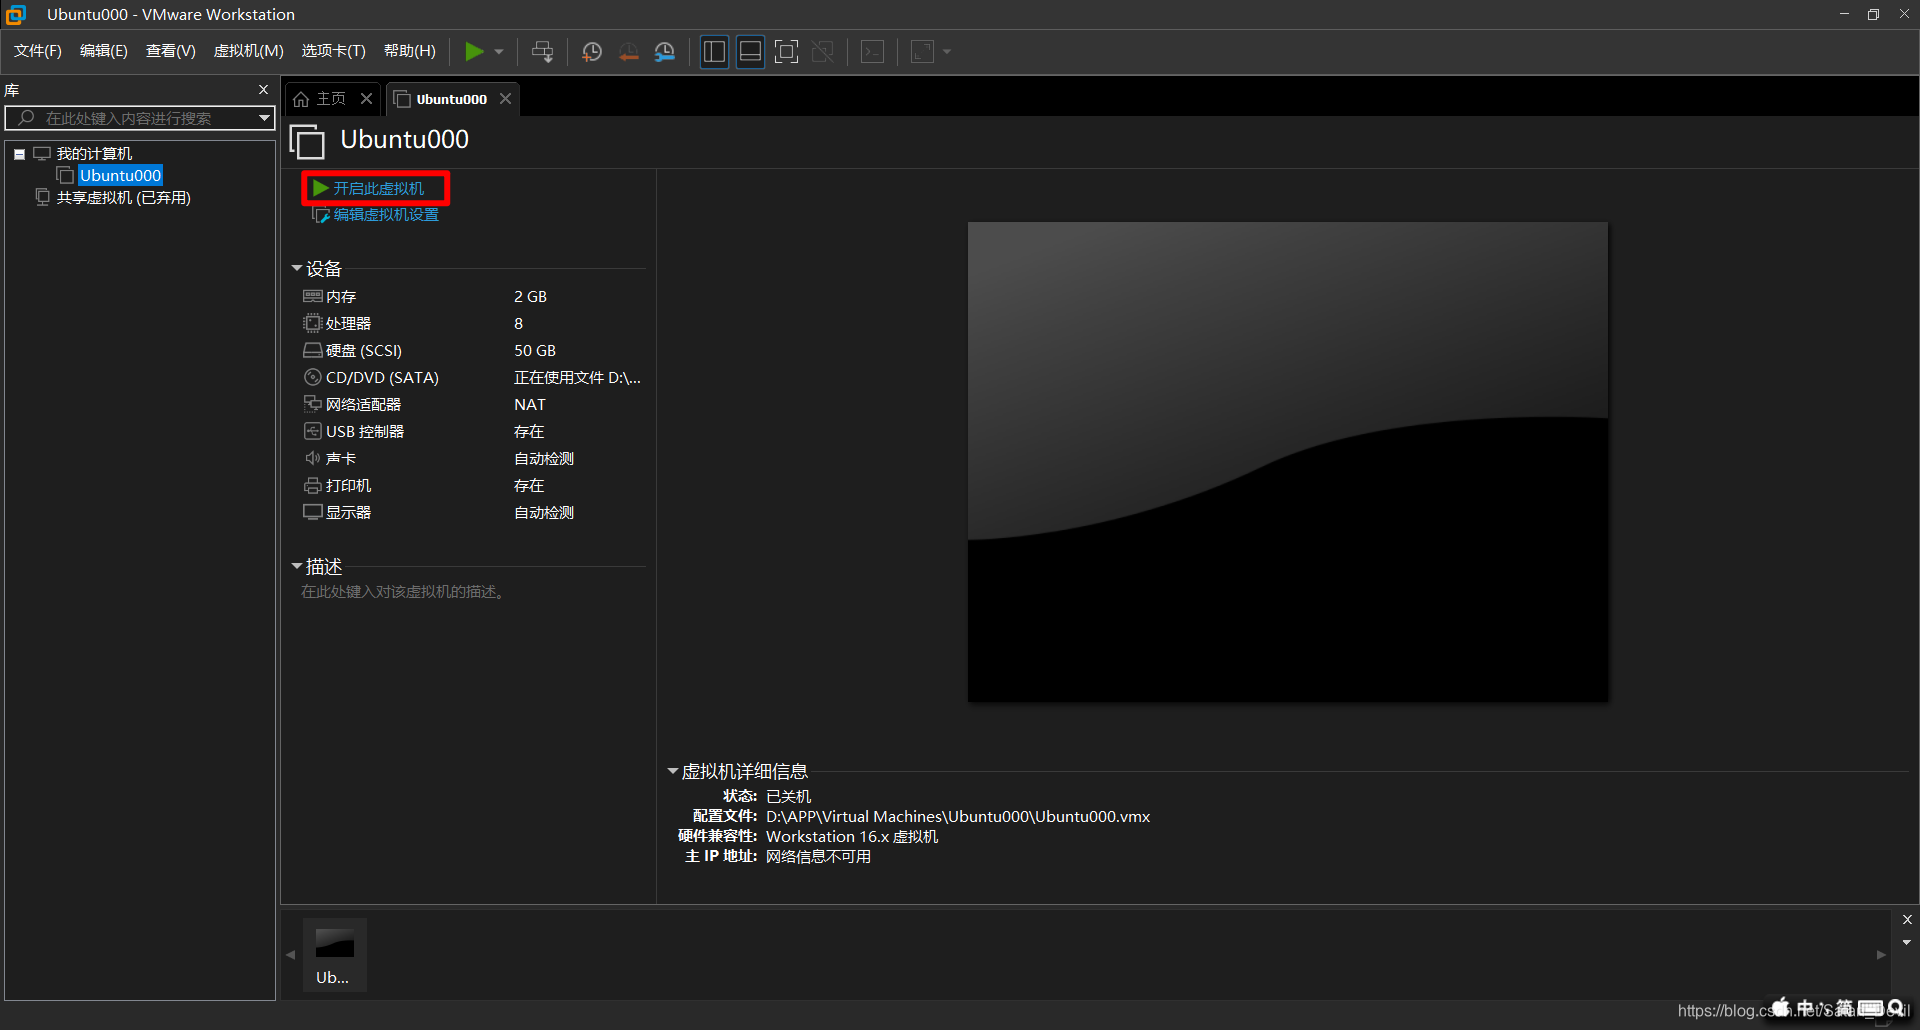Screen dimensions: 1920x1030
Task: Close the library (库) panel
Action: [263, 90]
